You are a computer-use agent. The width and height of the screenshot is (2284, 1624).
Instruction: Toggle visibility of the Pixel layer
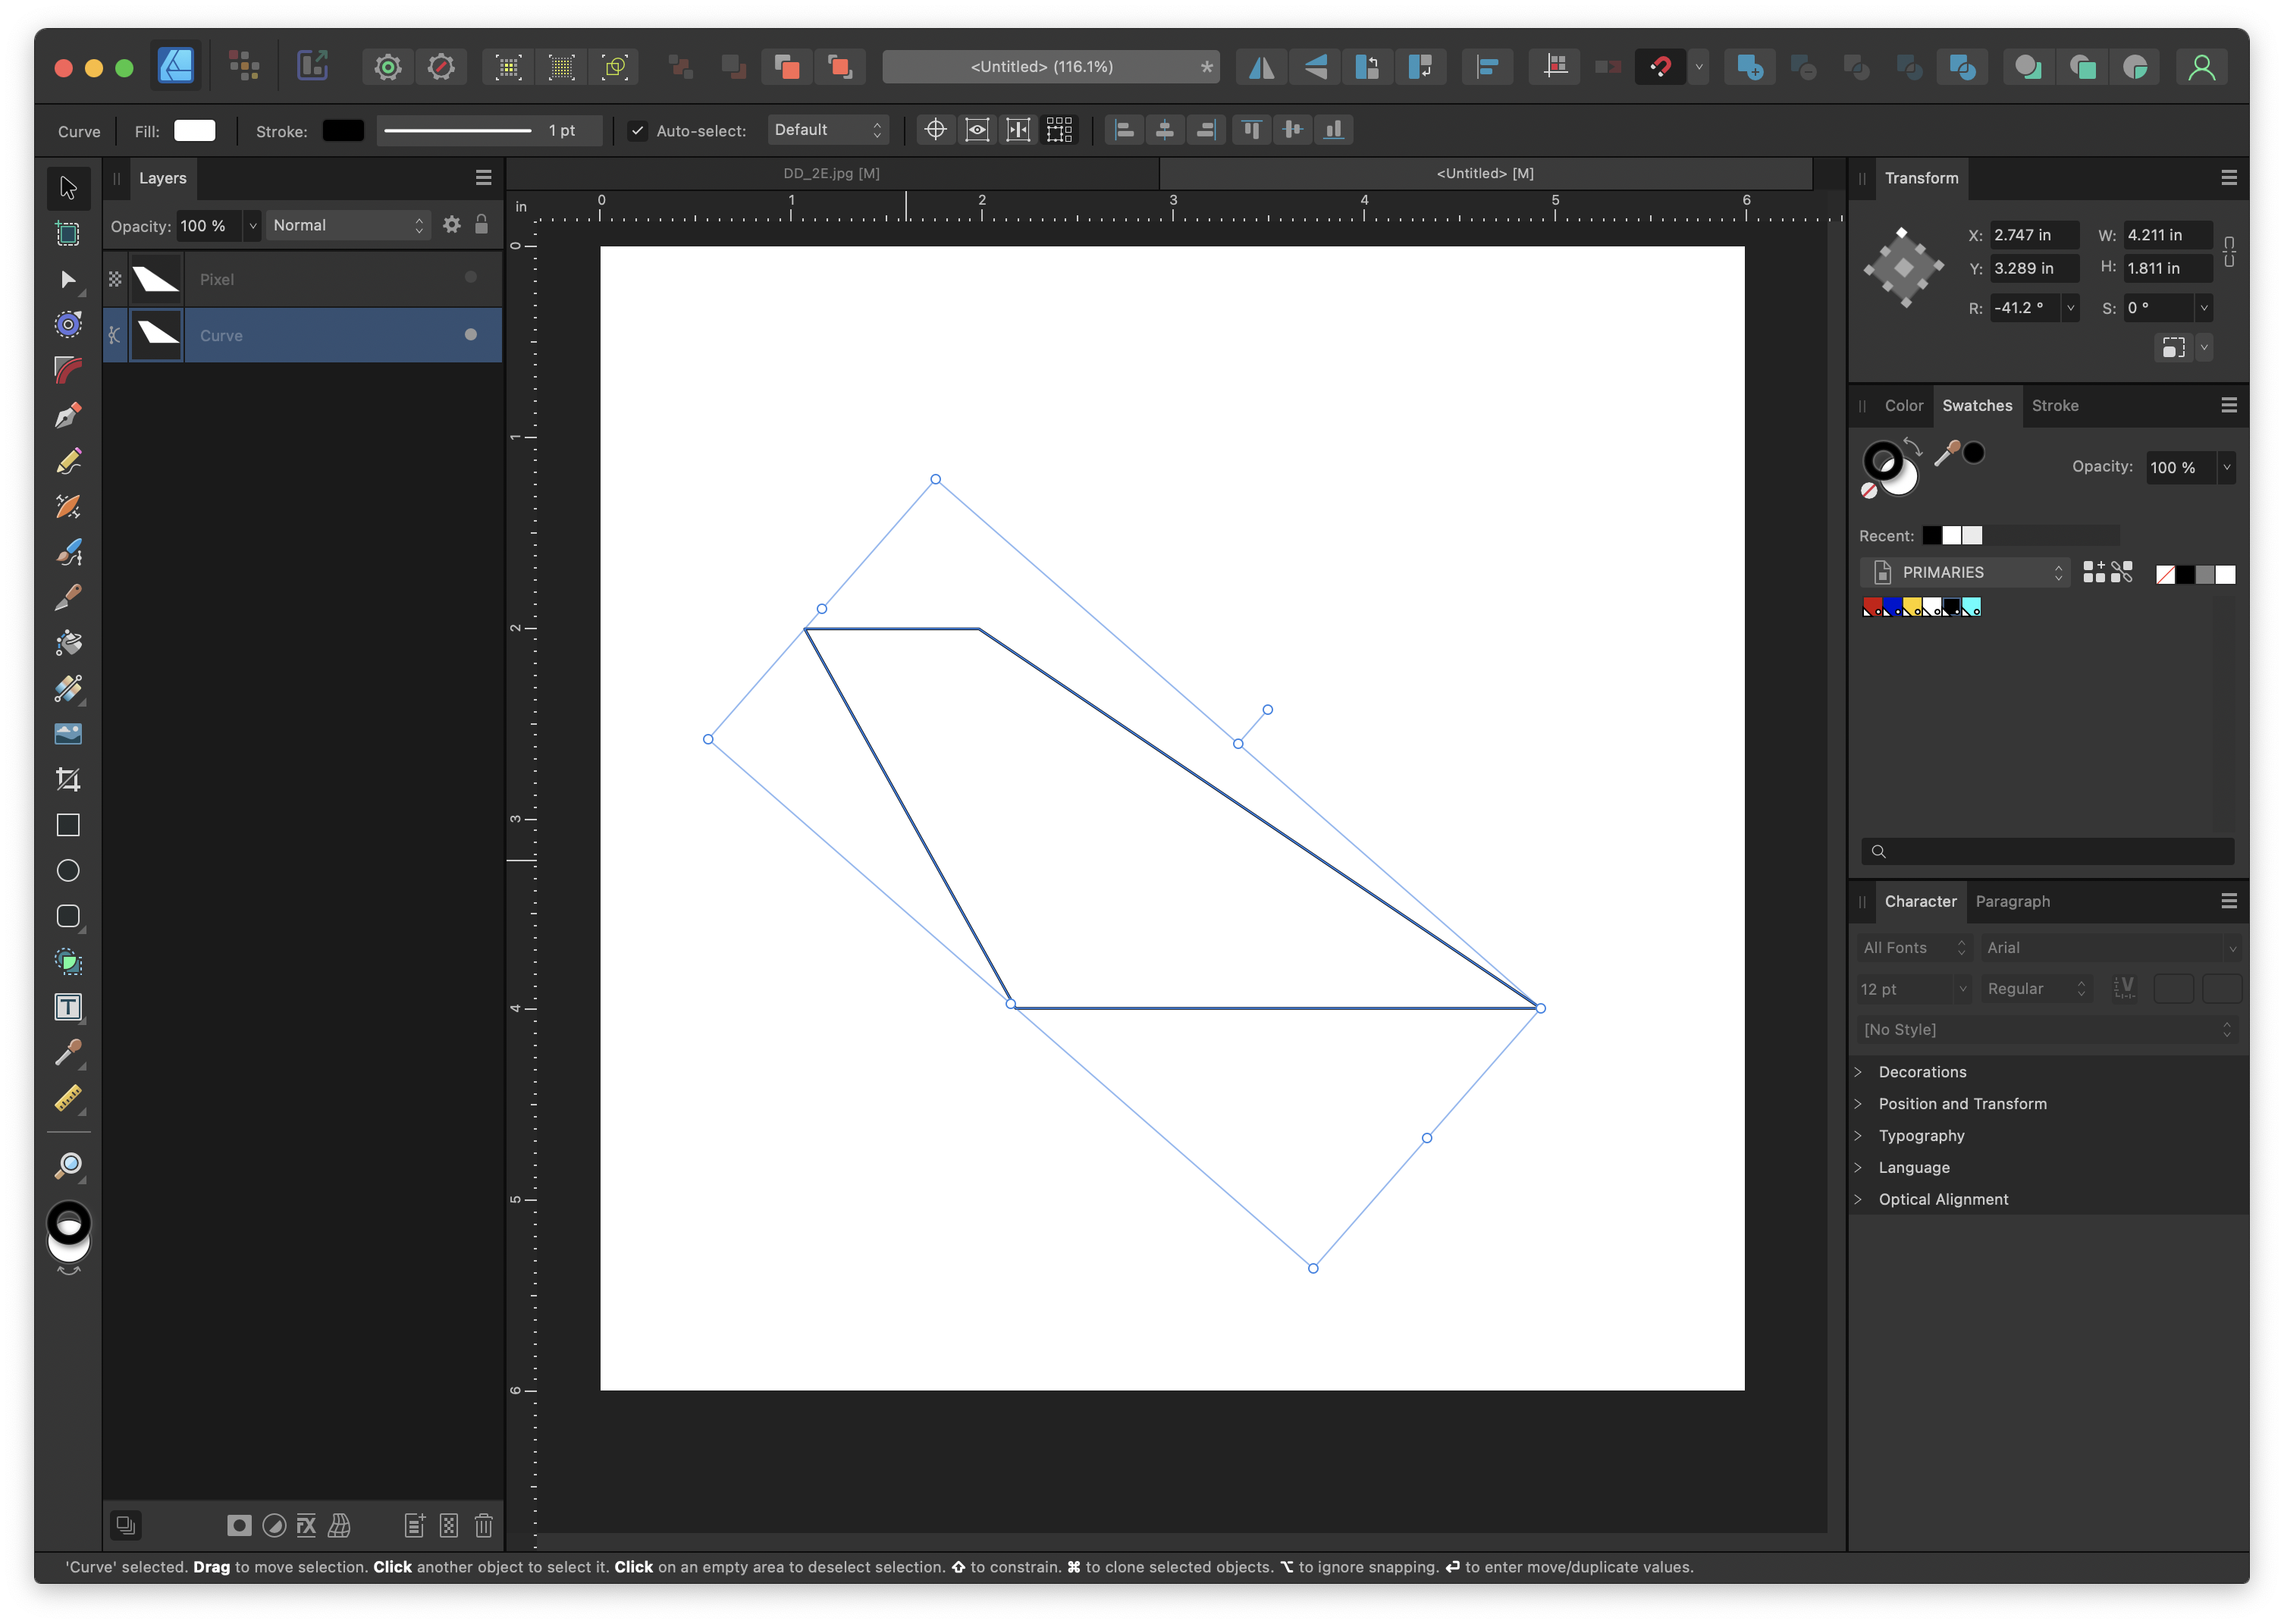pyautogui.click(x=471, y=278)
